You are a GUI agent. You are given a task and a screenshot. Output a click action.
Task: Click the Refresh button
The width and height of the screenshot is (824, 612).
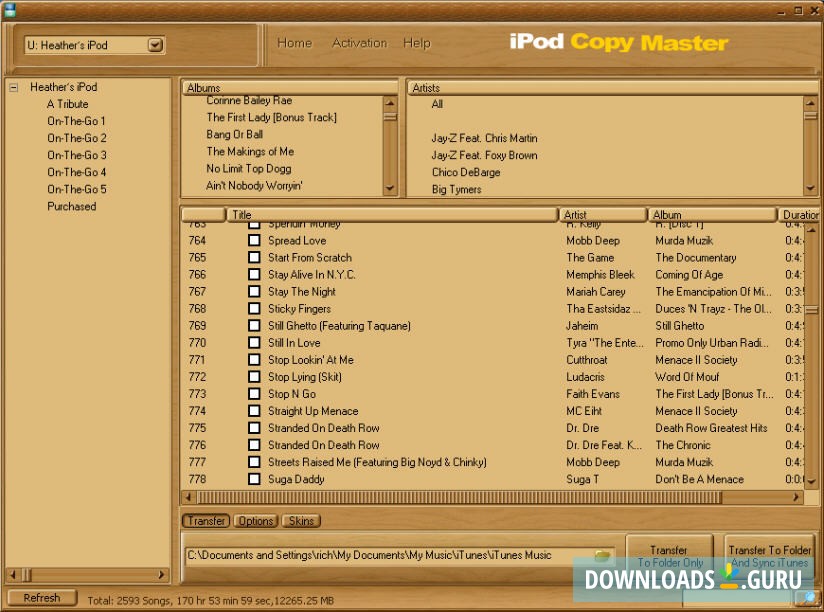[41, 597]
